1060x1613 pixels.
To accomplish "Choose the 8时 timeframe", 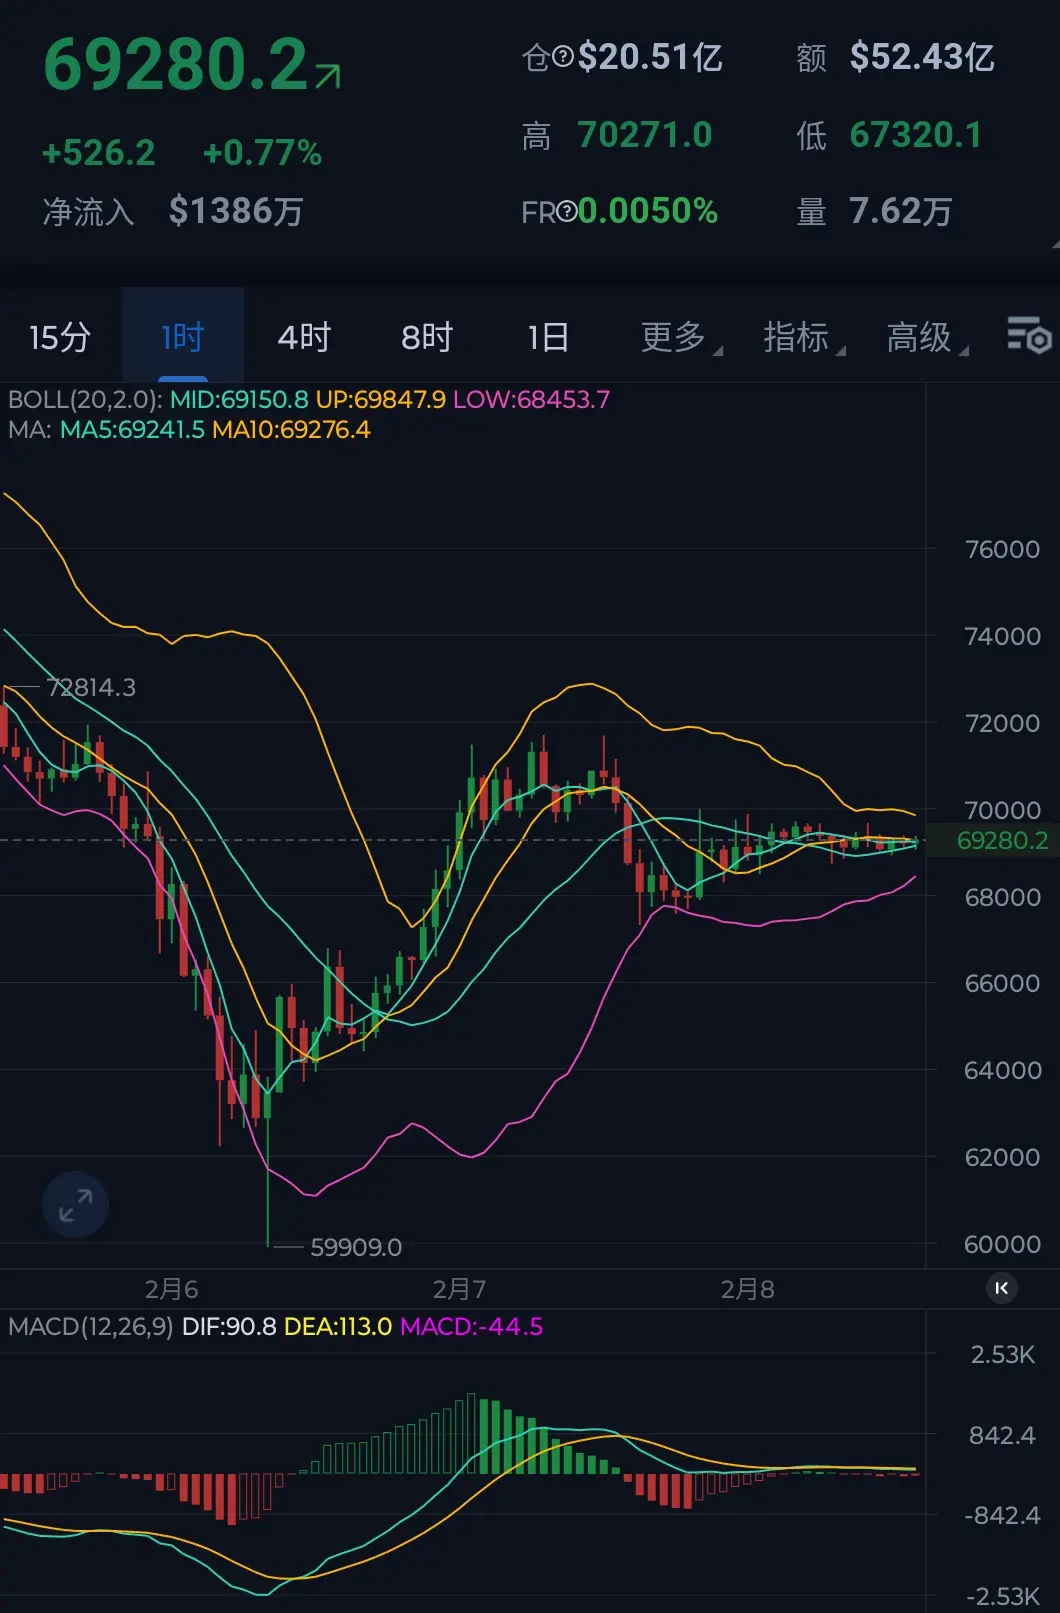I will coord(427,337).
